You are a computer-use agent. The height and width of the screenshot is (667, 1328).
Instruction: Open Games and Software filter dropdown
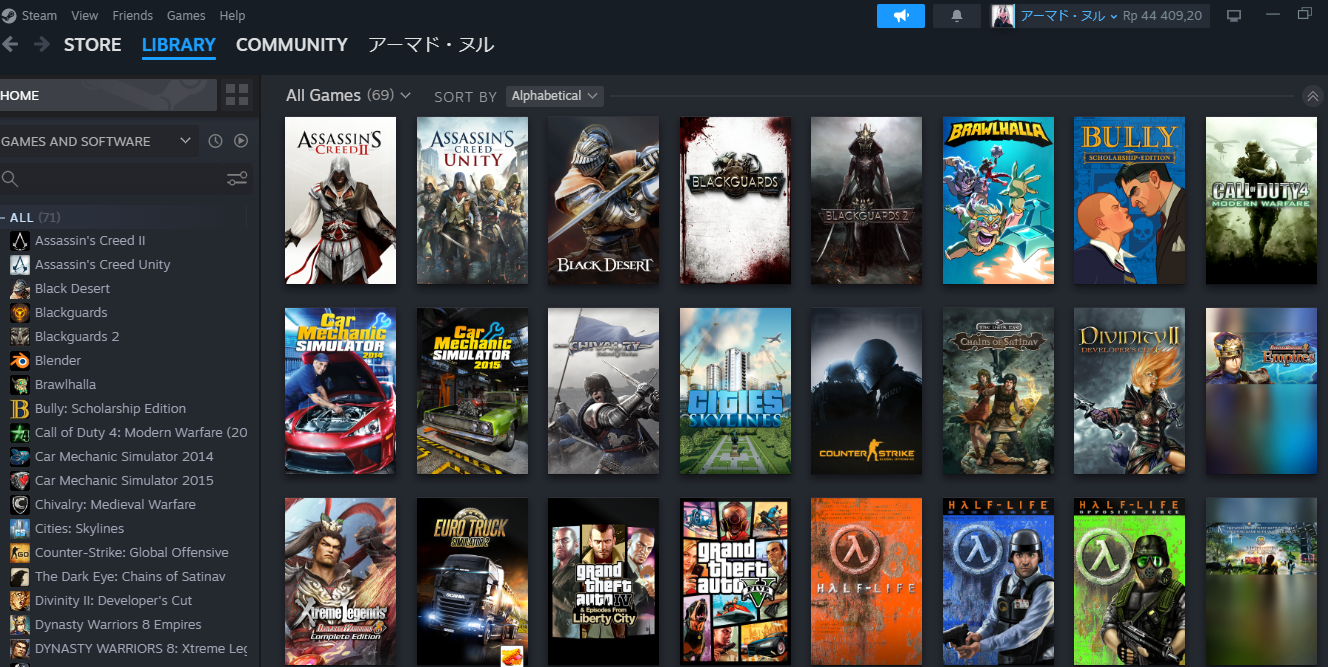[x=97, y=141]
